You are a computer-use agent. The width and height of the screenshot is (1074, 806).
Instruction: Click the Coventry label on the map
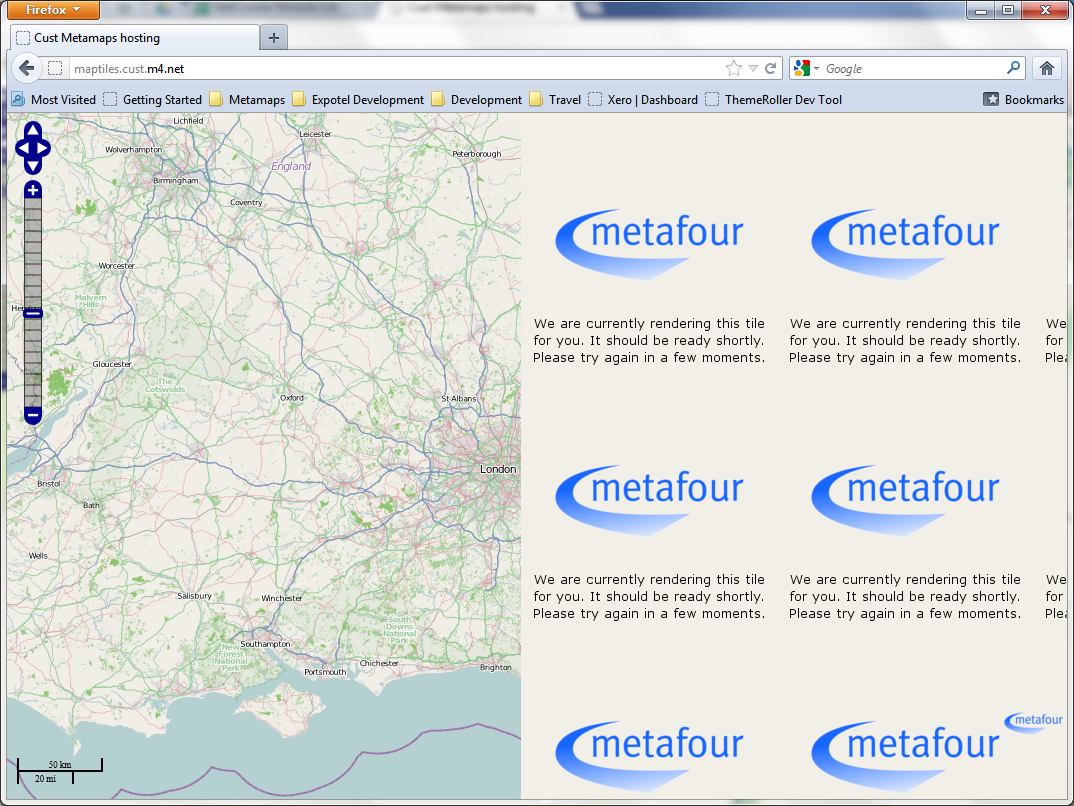click(x=247, y=202)
